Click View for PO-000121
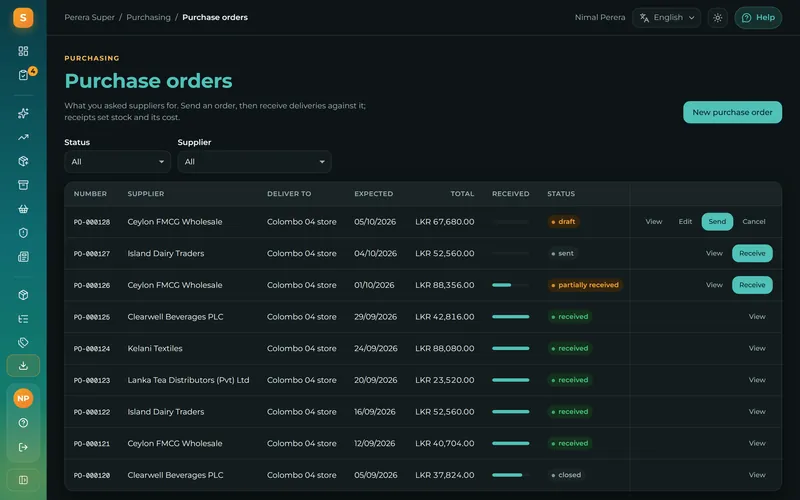The image size is (800, 500). [x=757, y=443]
